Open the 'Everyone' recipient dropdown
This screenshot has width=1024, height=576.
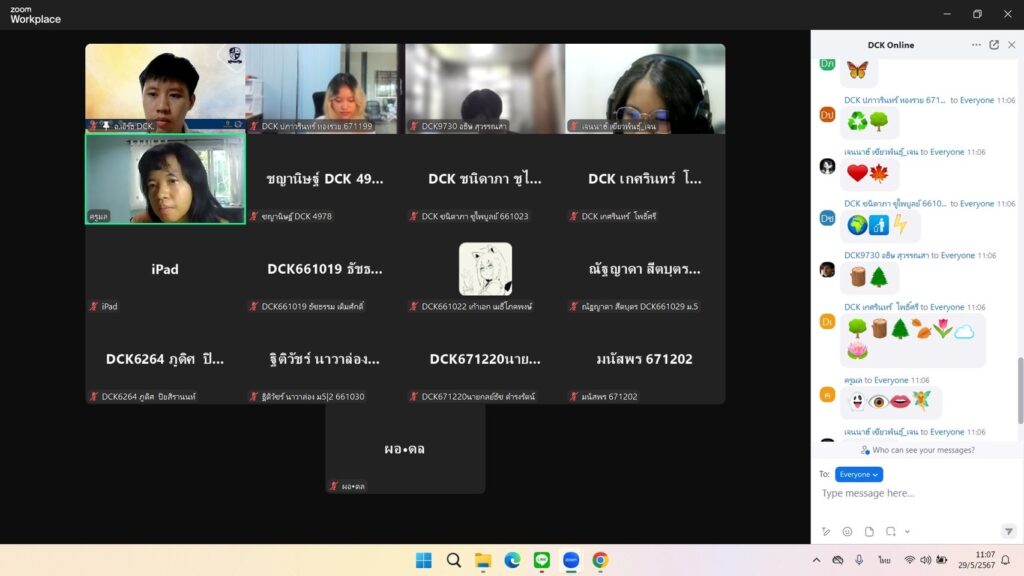click(x=859, y=474)
